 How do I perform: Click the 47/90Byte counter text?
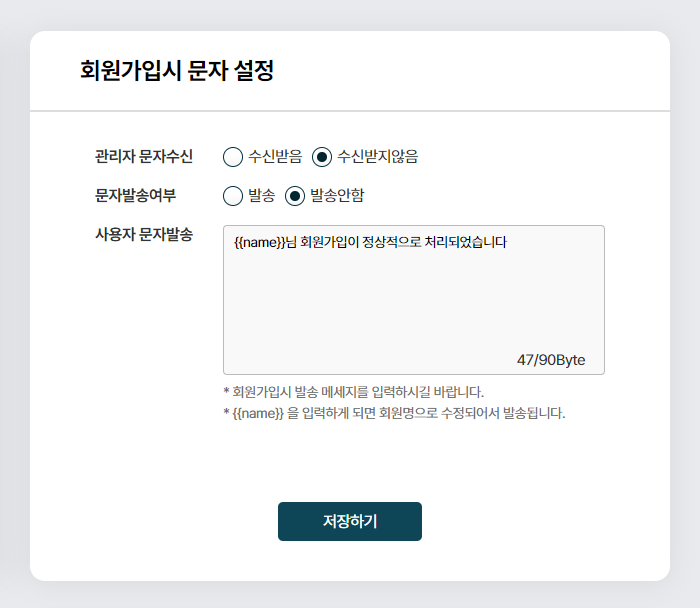click(x=551, y=360)
